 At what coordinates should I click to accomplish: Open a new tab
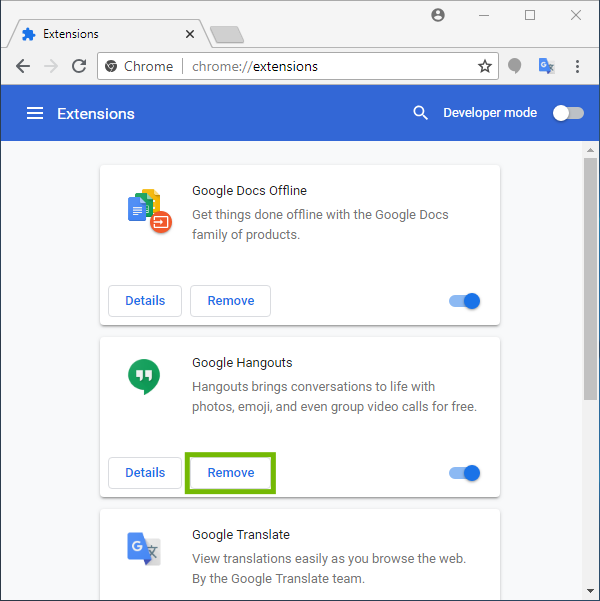pyautogui.click(x=227, y=34)
